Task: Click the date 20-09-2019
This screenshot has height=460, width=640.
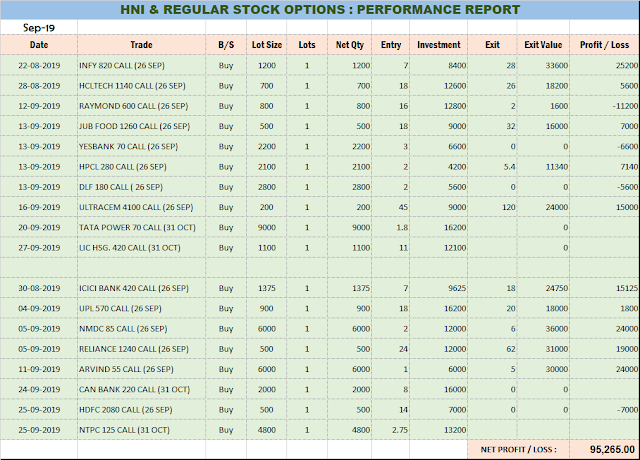Action: (39, 227)
